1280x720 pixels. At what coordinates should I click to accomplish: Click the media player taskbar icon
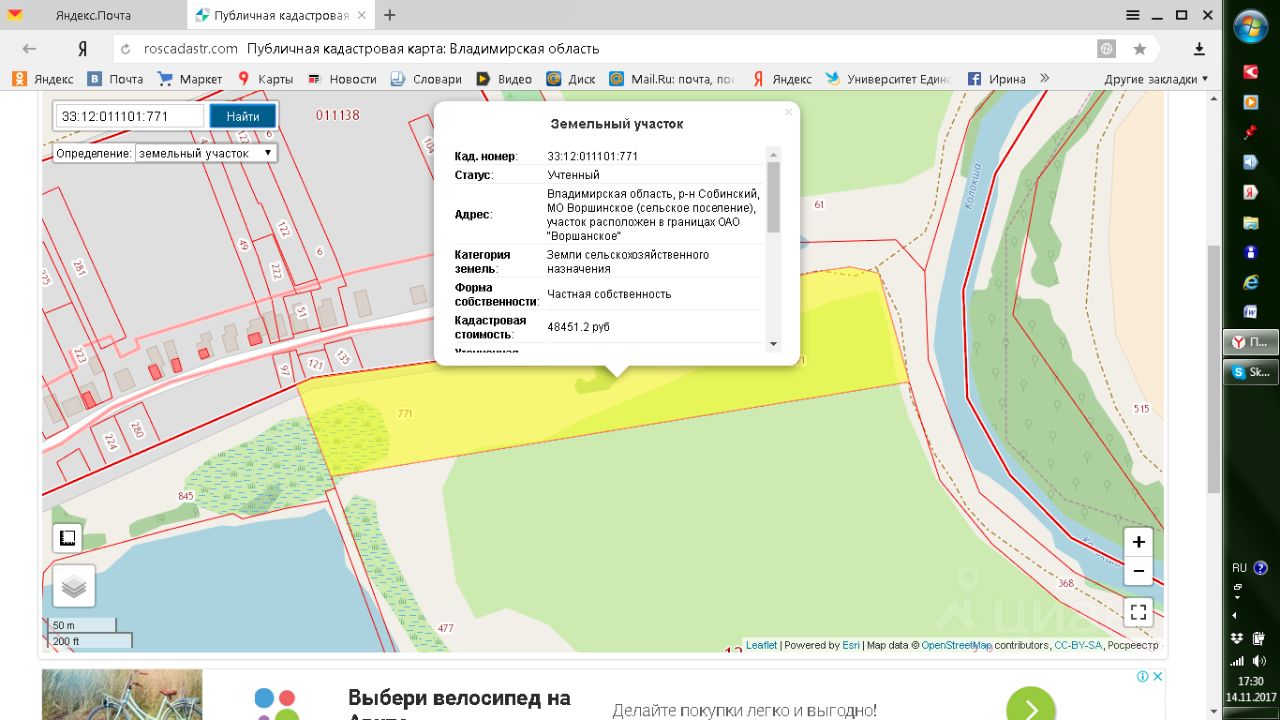click(x=1250, y=102)
